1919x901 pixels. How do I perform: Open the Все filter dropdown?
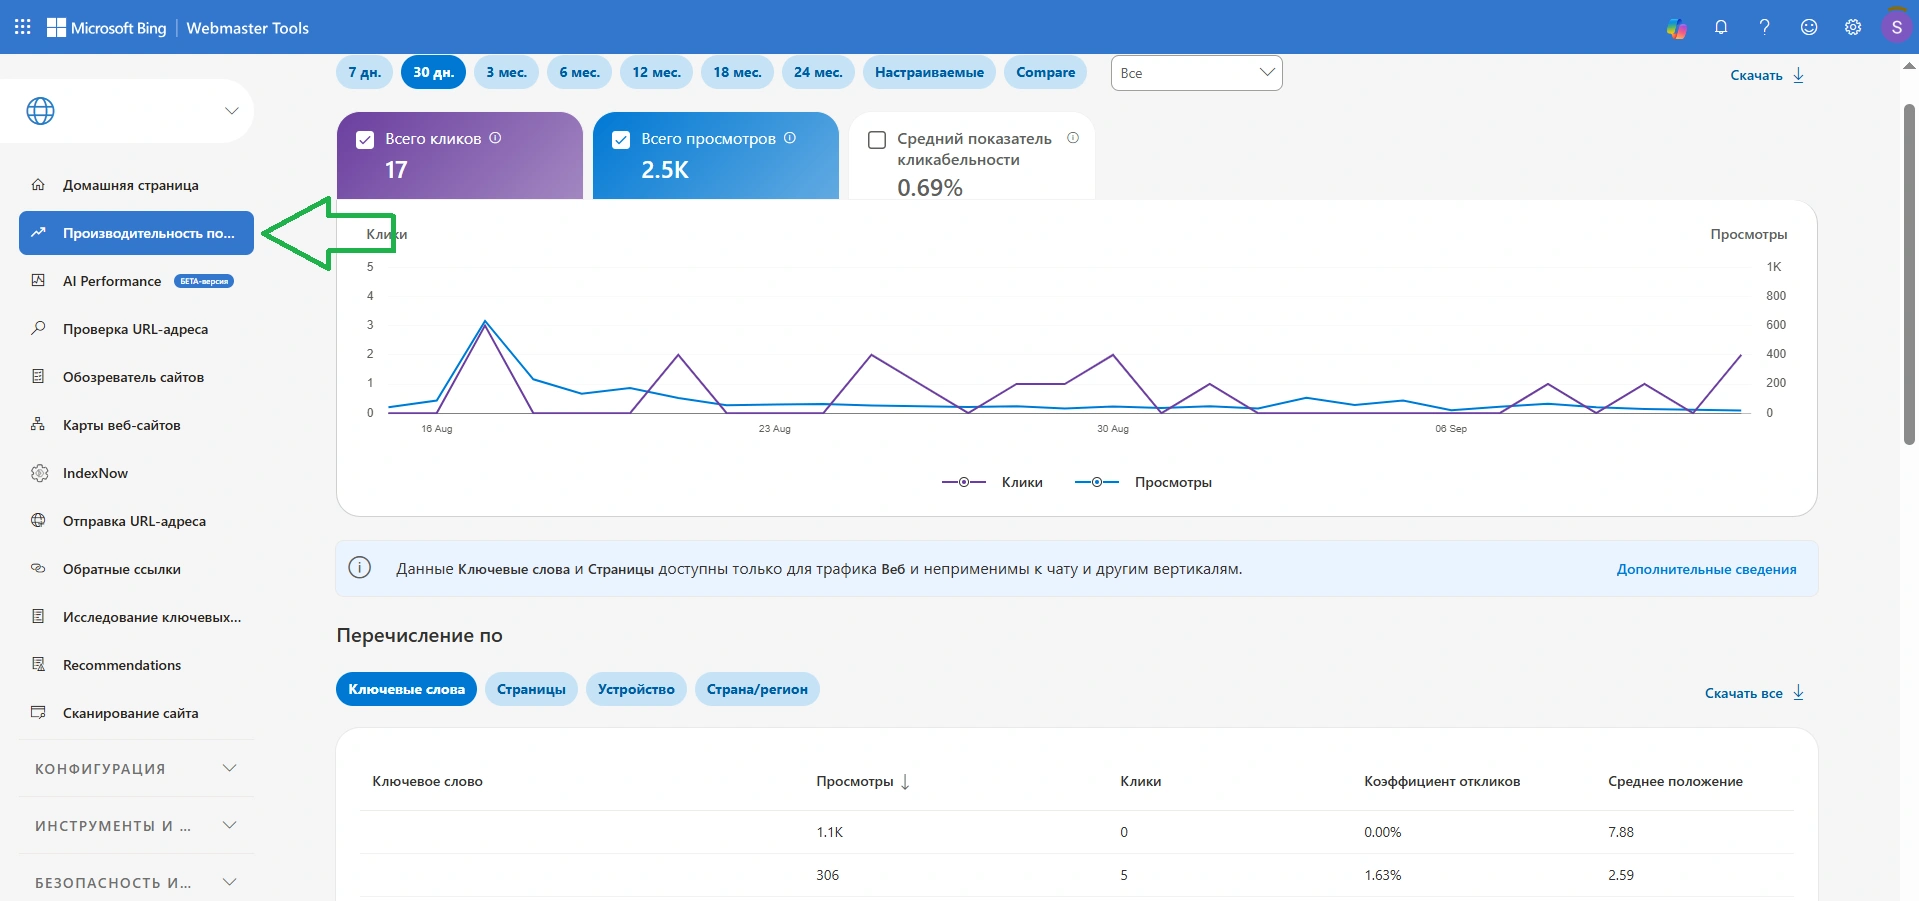tap(1196, 73)
